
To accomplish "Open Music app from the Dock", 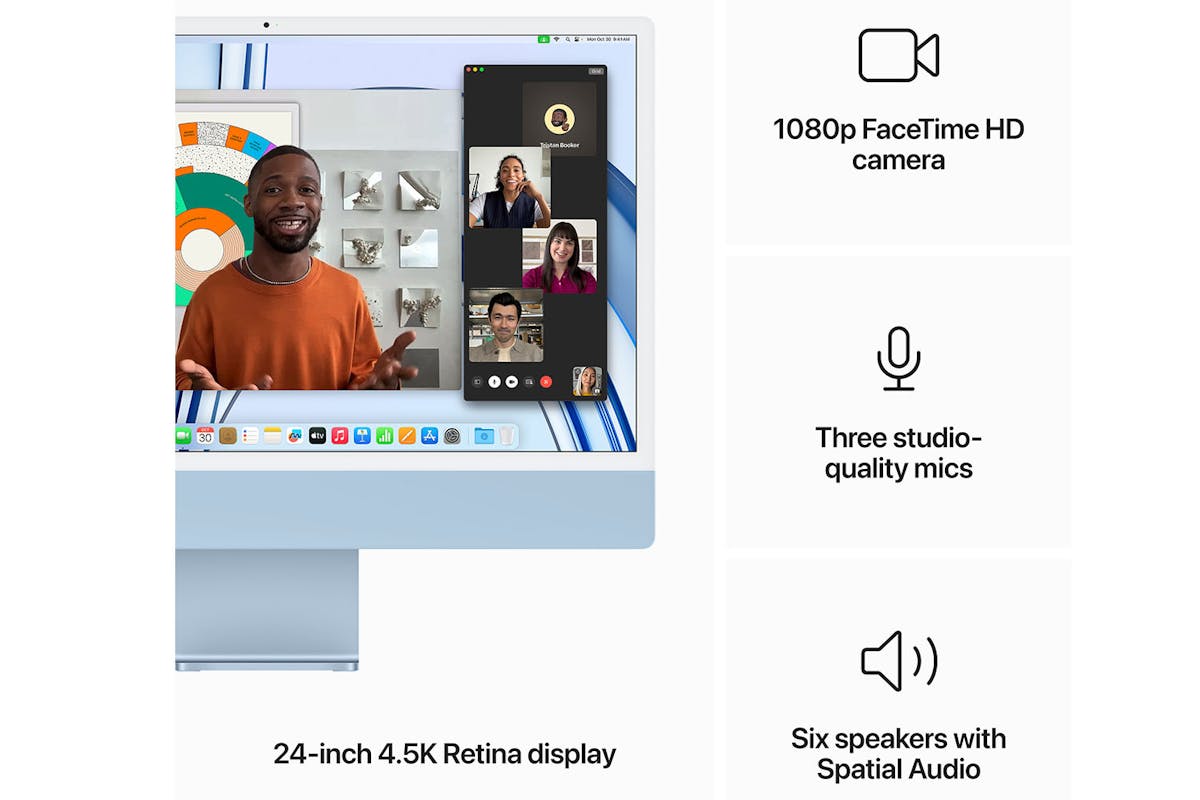I will pyautogui.click(x=340, y=436).
